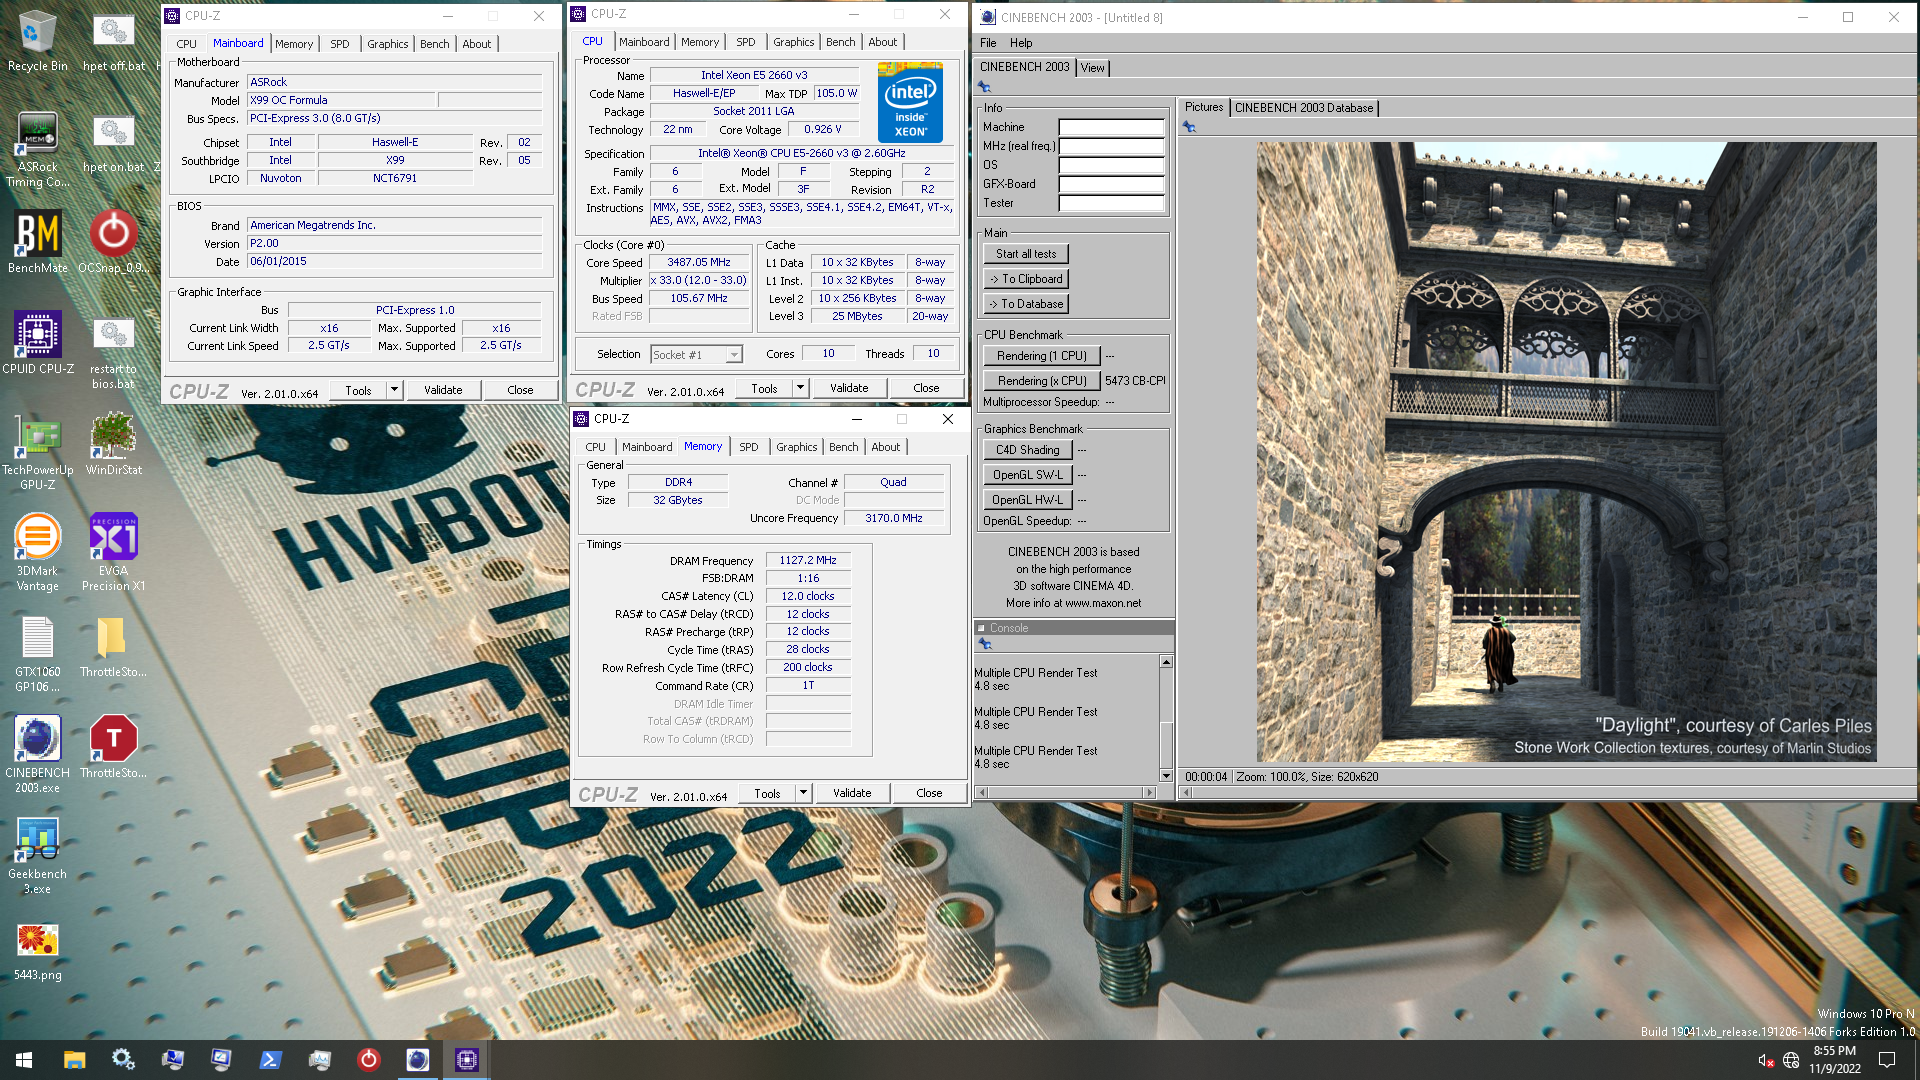Open hpet off.bat desktop icon
1920x1080 pixels.
point(113,42)
